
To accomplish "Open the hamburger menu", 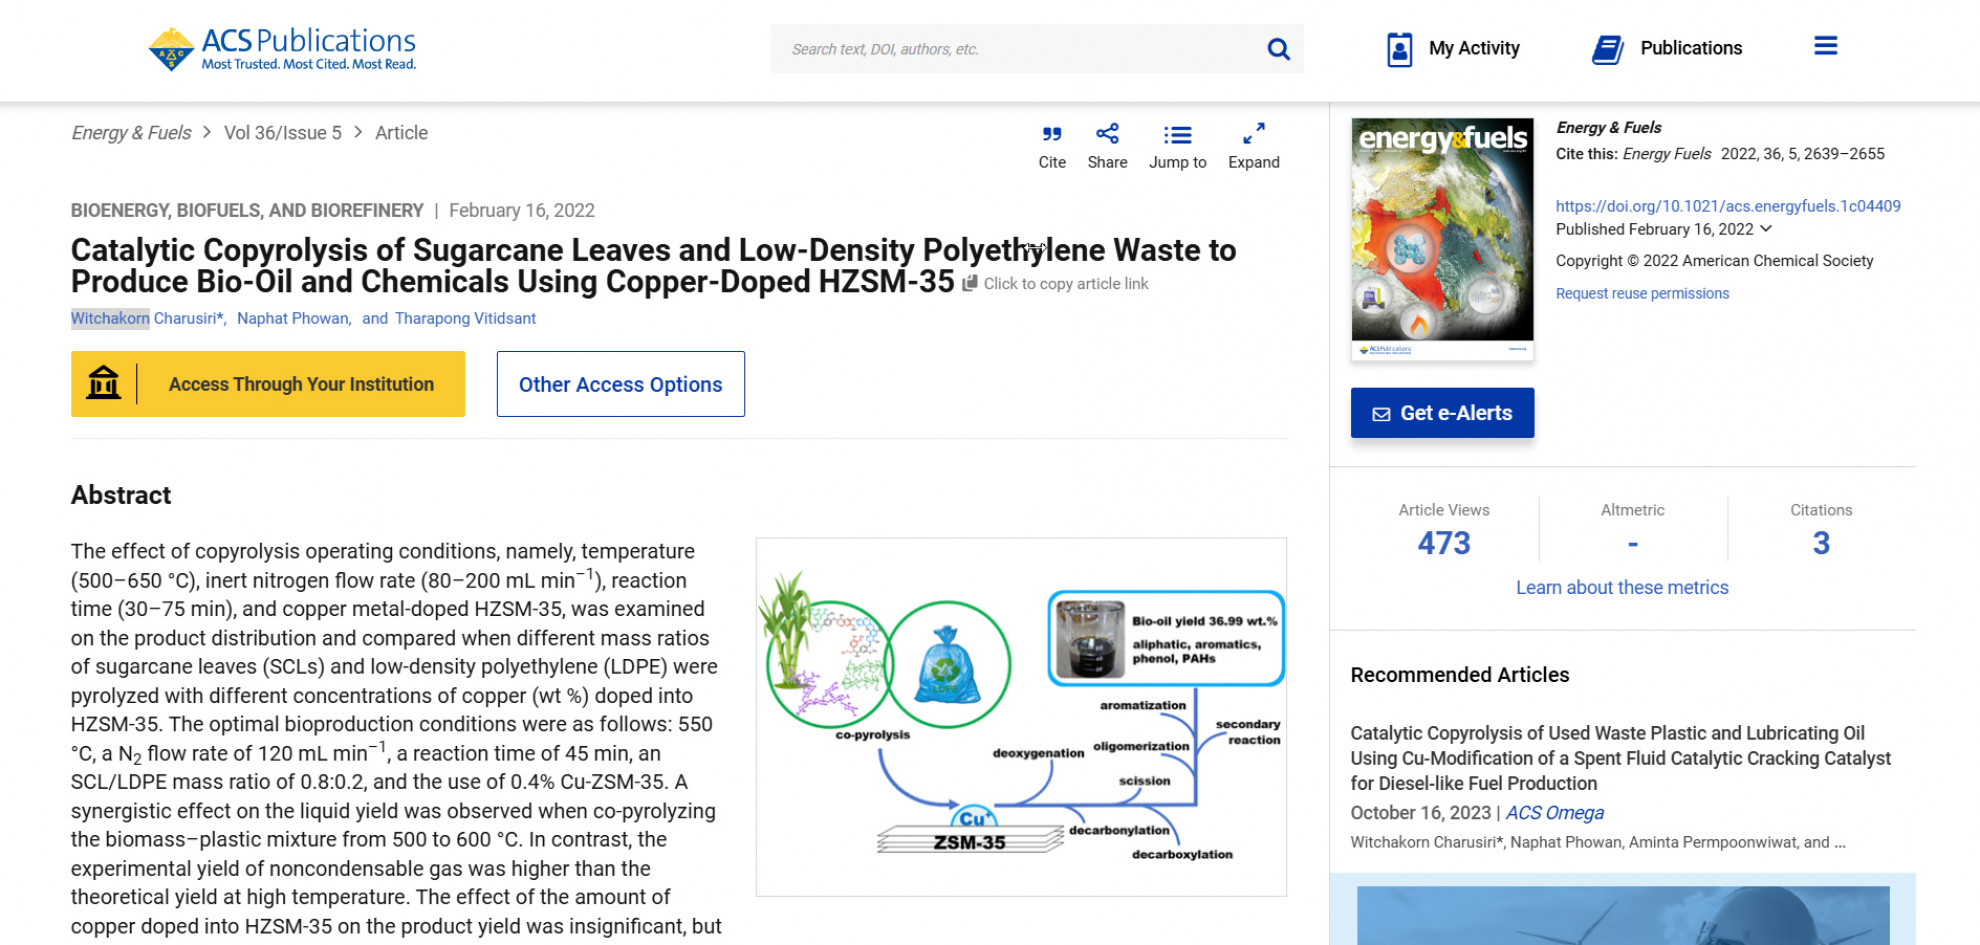I will click(x=1825, y=46).
